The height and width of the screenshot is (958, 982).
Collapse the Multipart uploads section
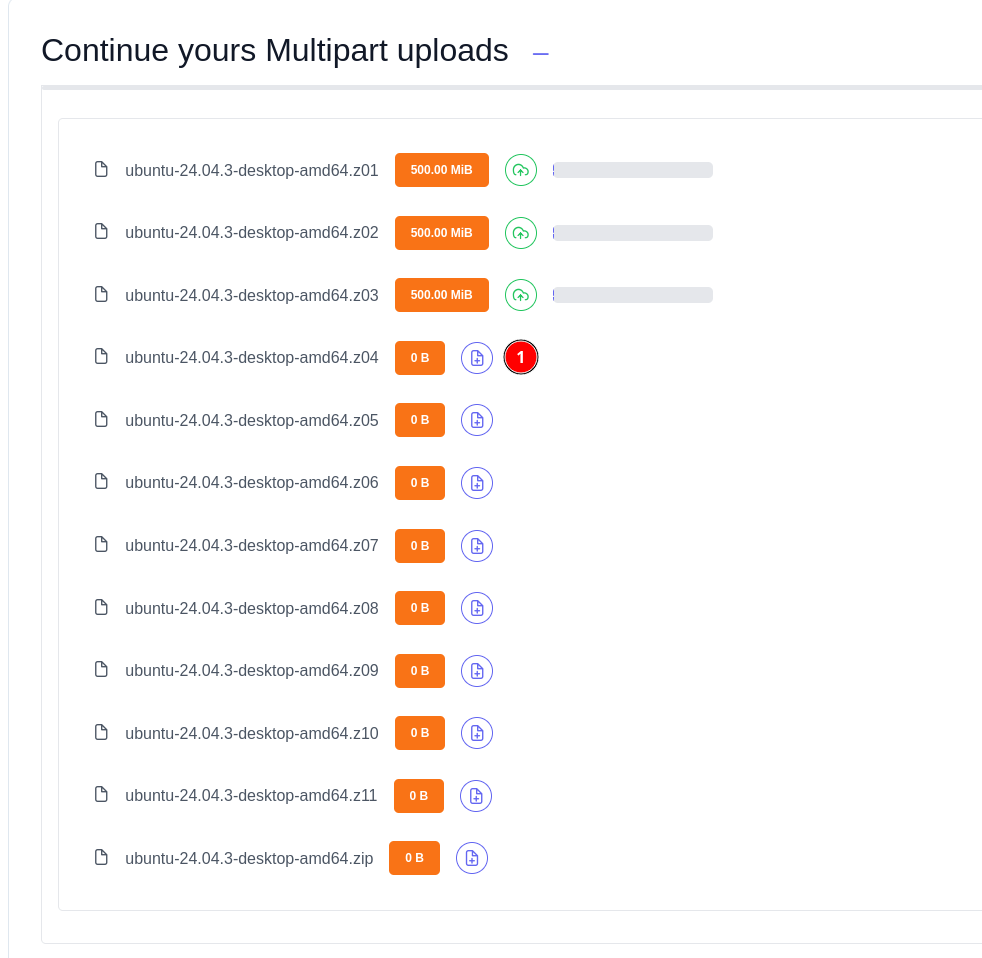[541, 53]
